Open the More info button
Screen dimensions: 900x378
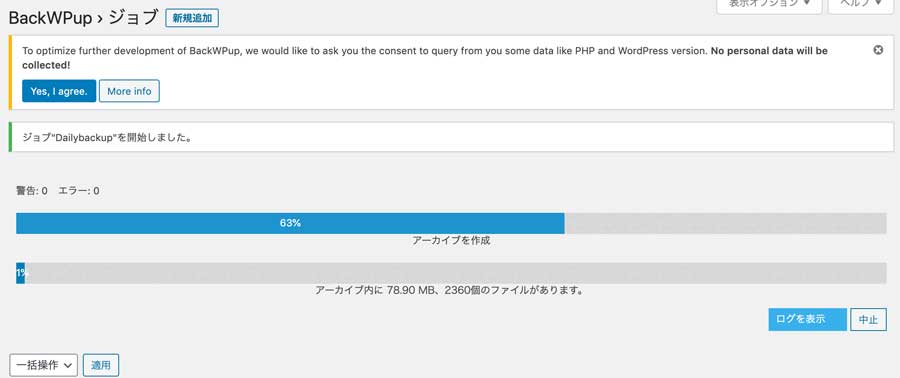129,91
